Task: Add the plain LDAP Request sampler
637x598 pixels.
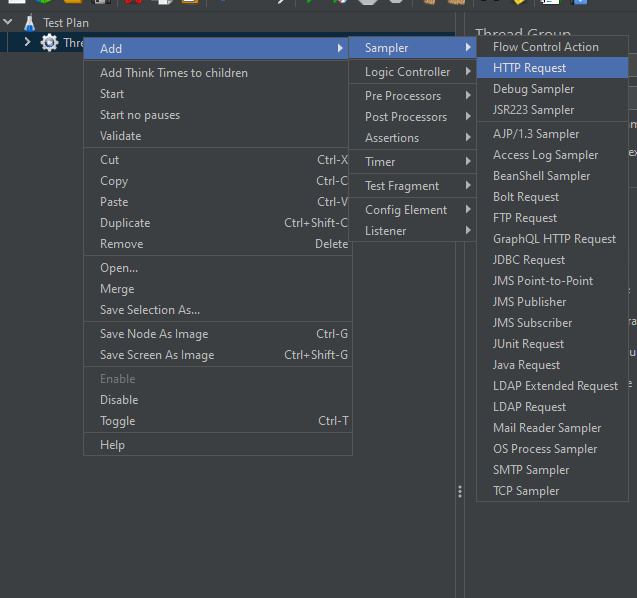Action: point(552,407)
